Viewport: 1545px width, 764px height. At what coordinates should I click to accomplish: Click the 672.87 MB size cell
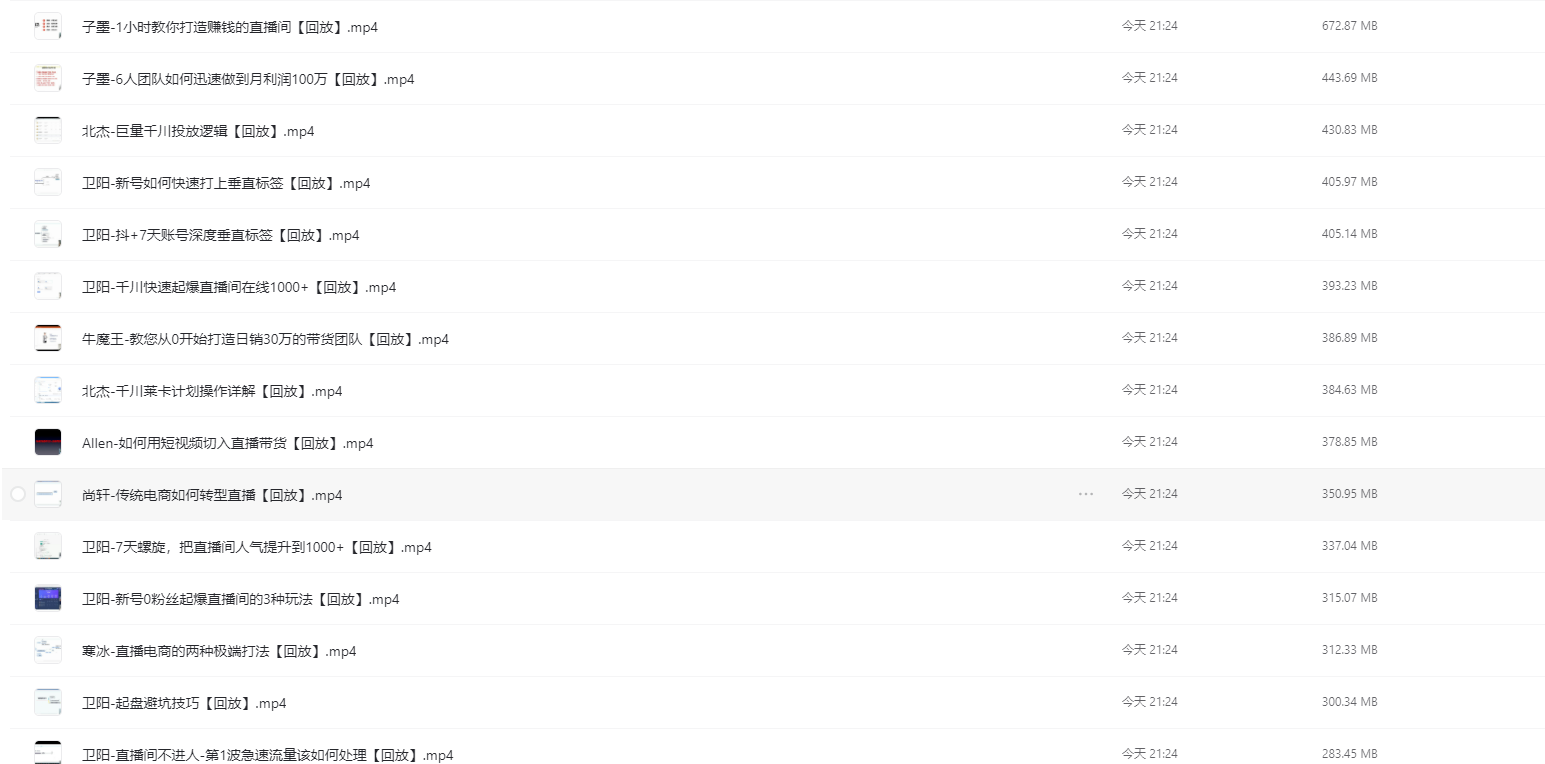click(x=1349, y=26)
